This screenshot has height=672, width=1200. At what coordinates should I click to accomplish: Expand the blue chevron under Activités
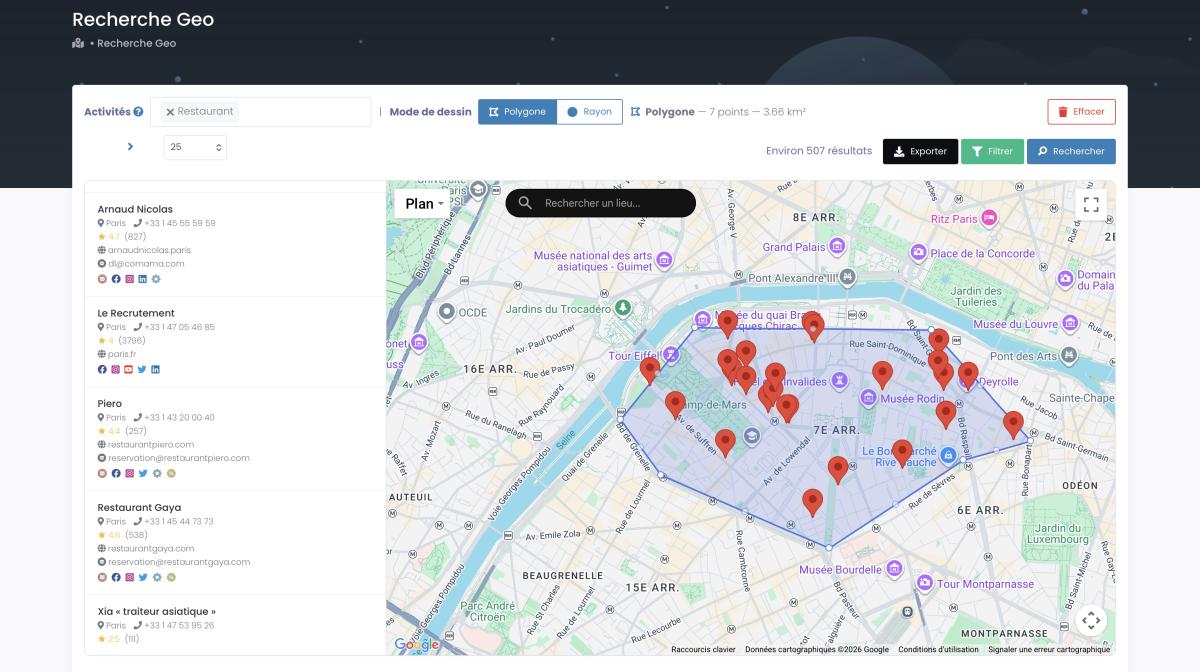tap(130, 147)
